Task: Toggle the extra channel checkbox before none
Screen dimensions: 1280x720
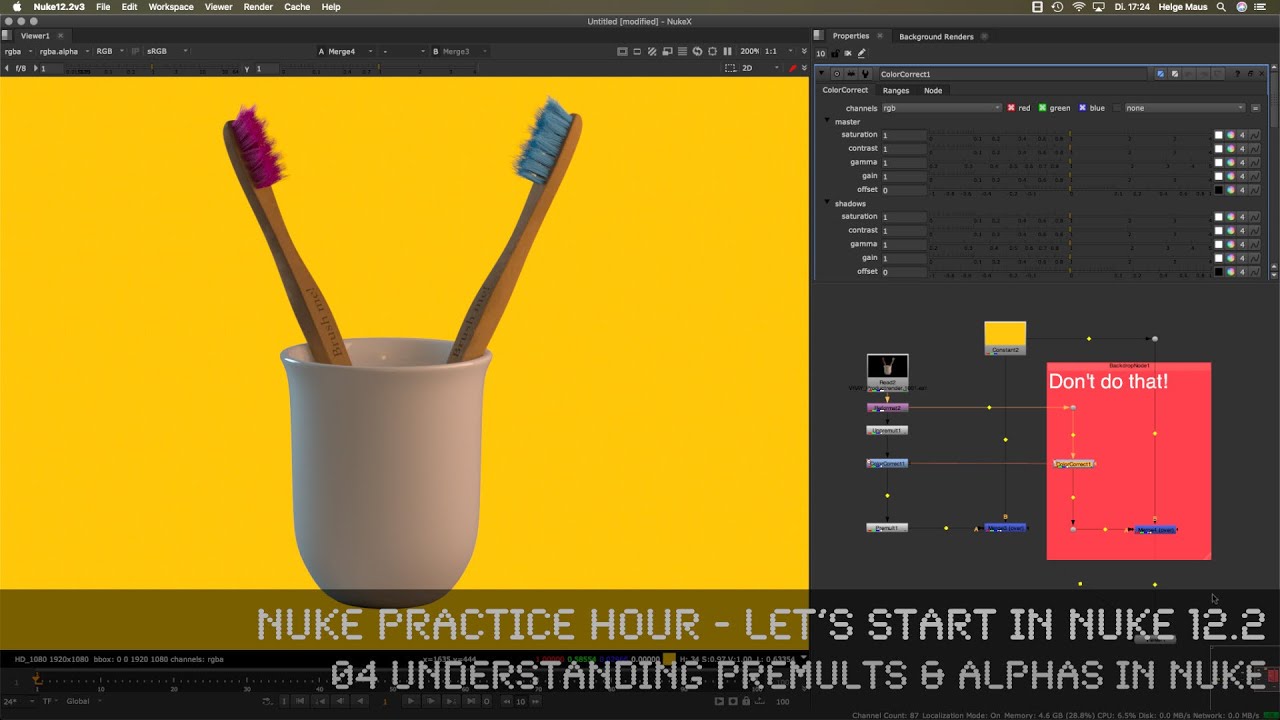Action: pyautogui.click(x=1117, y=108)
